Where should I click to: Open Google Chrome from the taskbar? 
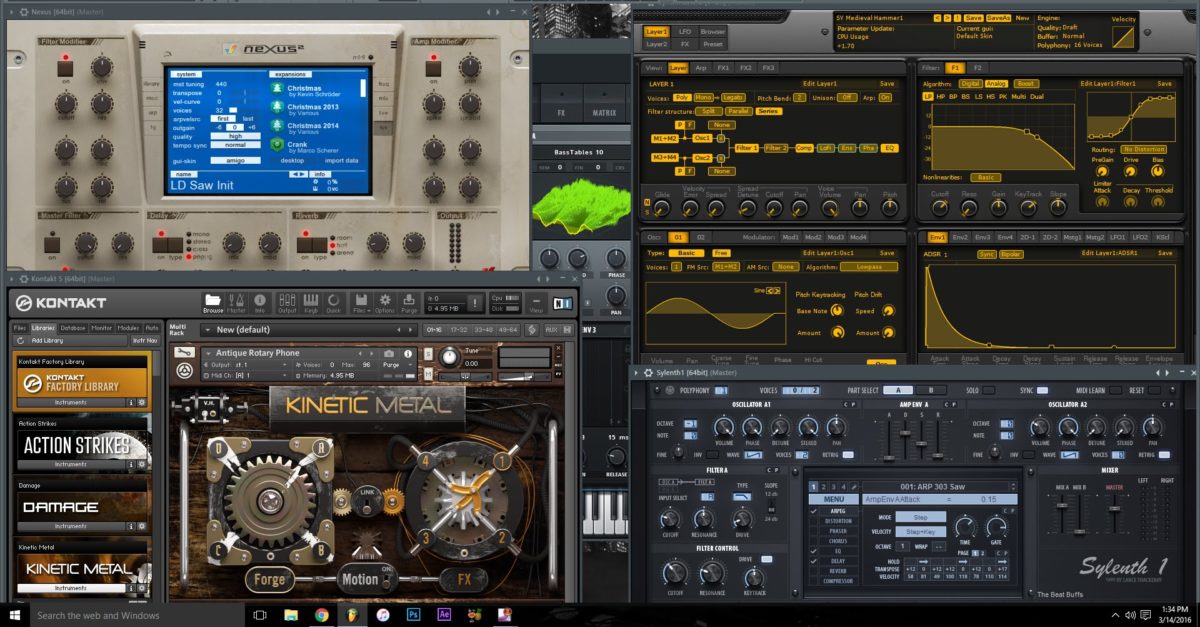pos(322,614)
